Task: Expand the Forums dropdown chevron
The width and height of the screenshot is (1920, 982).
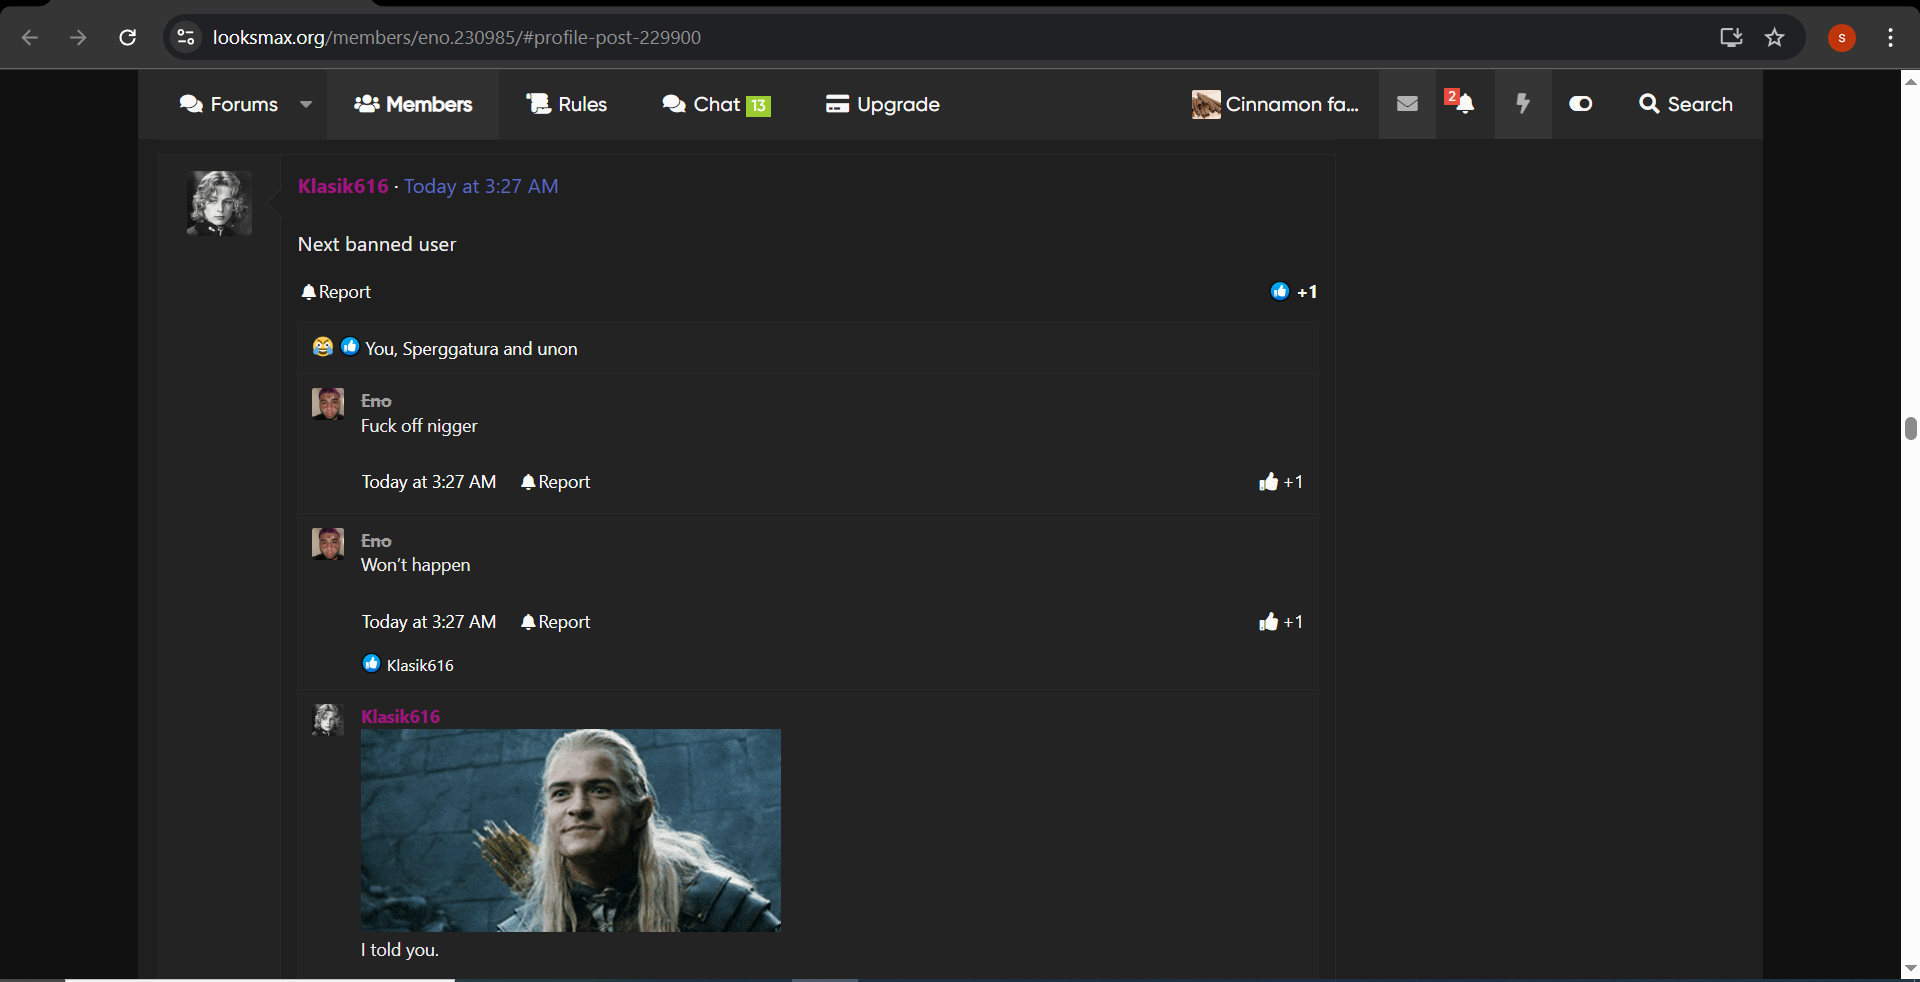Action: (x=307, y=104)
